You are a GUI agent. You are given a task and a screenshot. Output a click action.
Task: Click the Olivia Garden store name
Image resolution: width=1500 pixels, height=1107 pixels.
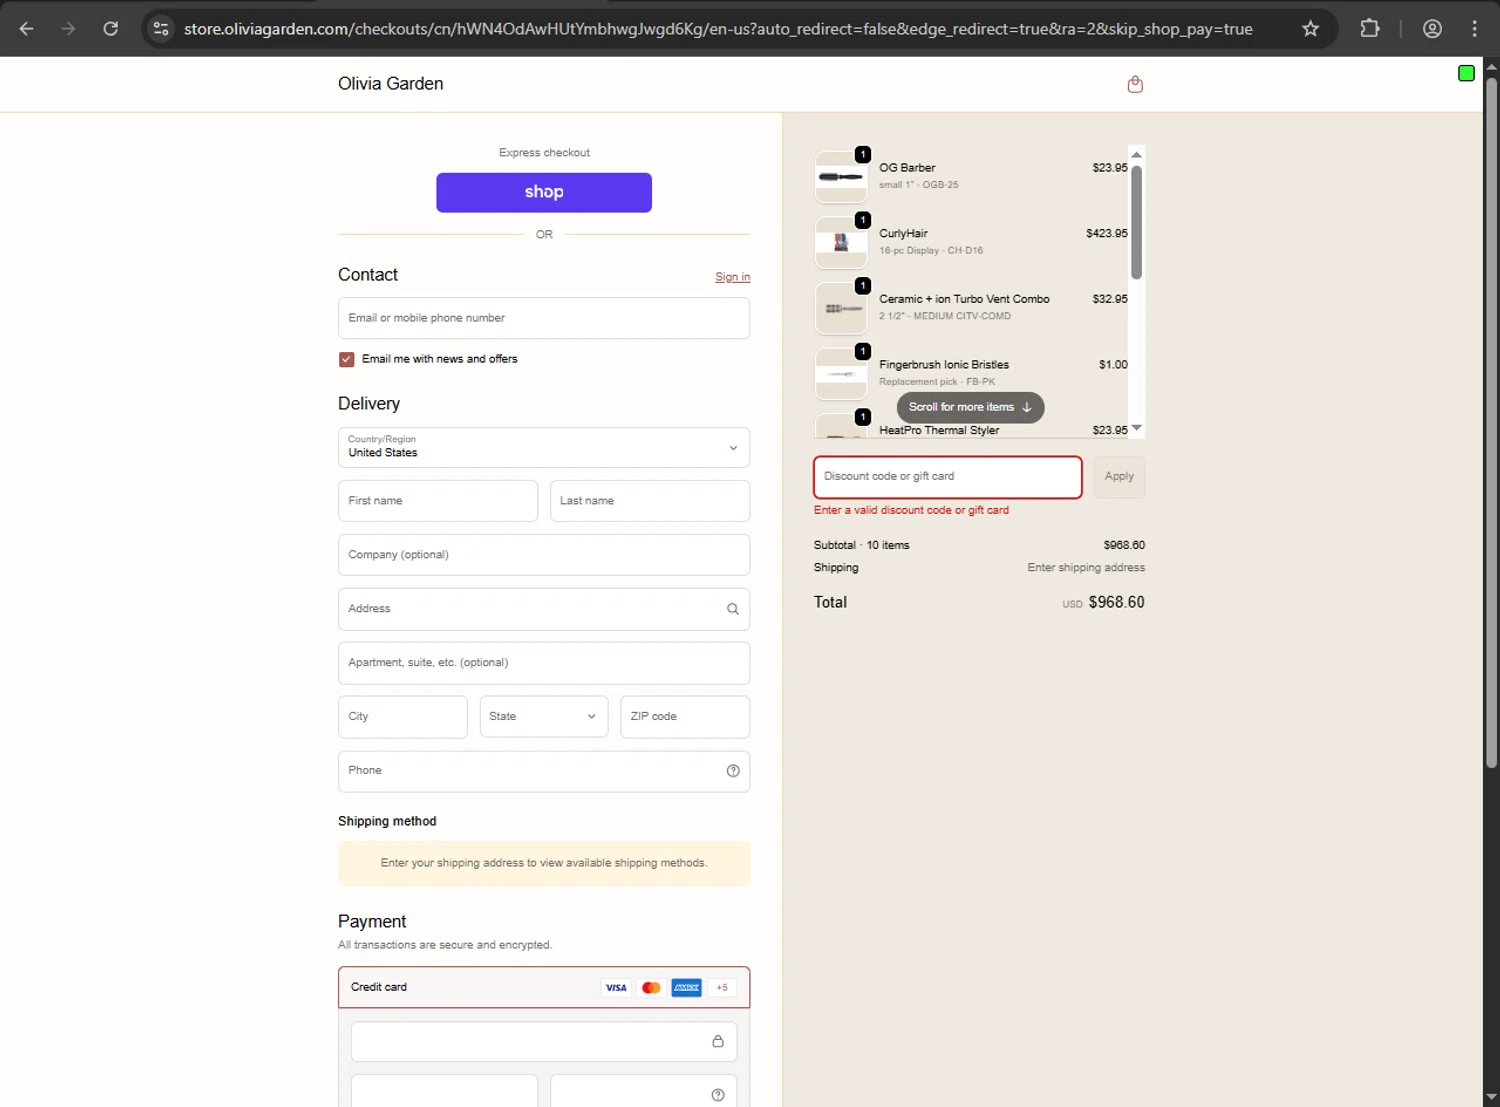(x=390, y=84)
